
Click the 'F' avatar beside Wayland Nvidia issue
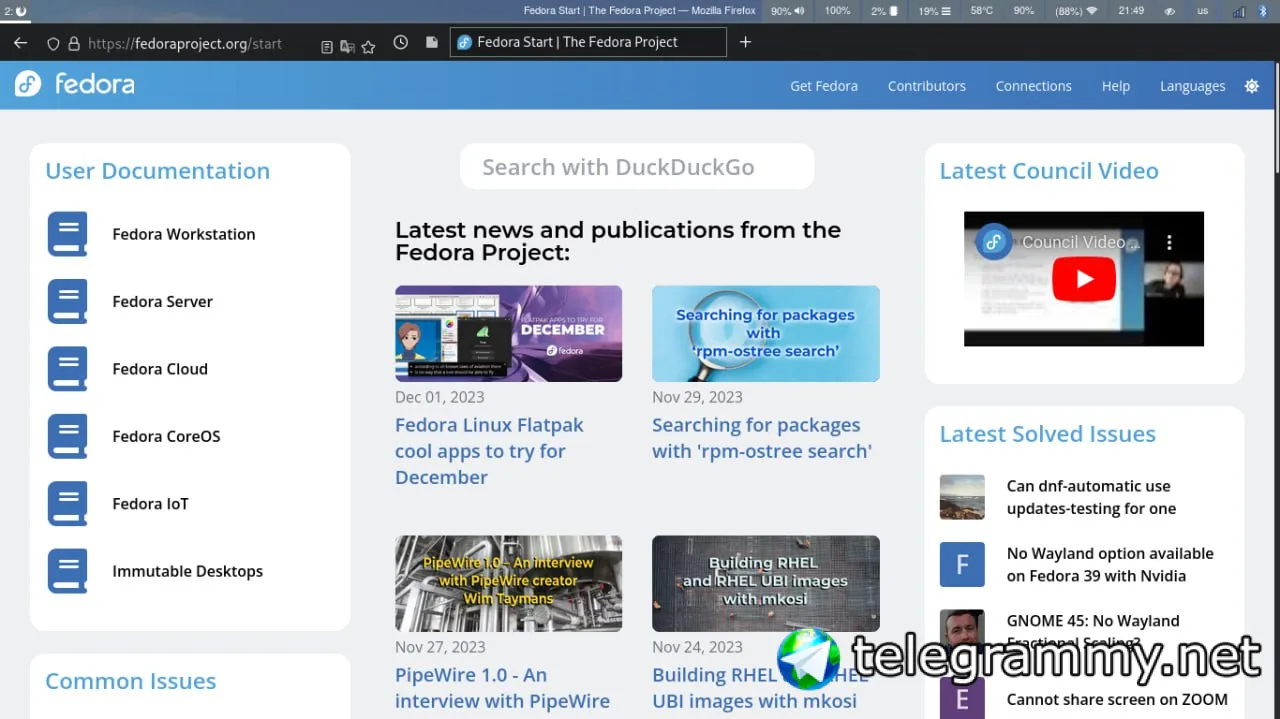pyautogui.click(x=962, y=564)
